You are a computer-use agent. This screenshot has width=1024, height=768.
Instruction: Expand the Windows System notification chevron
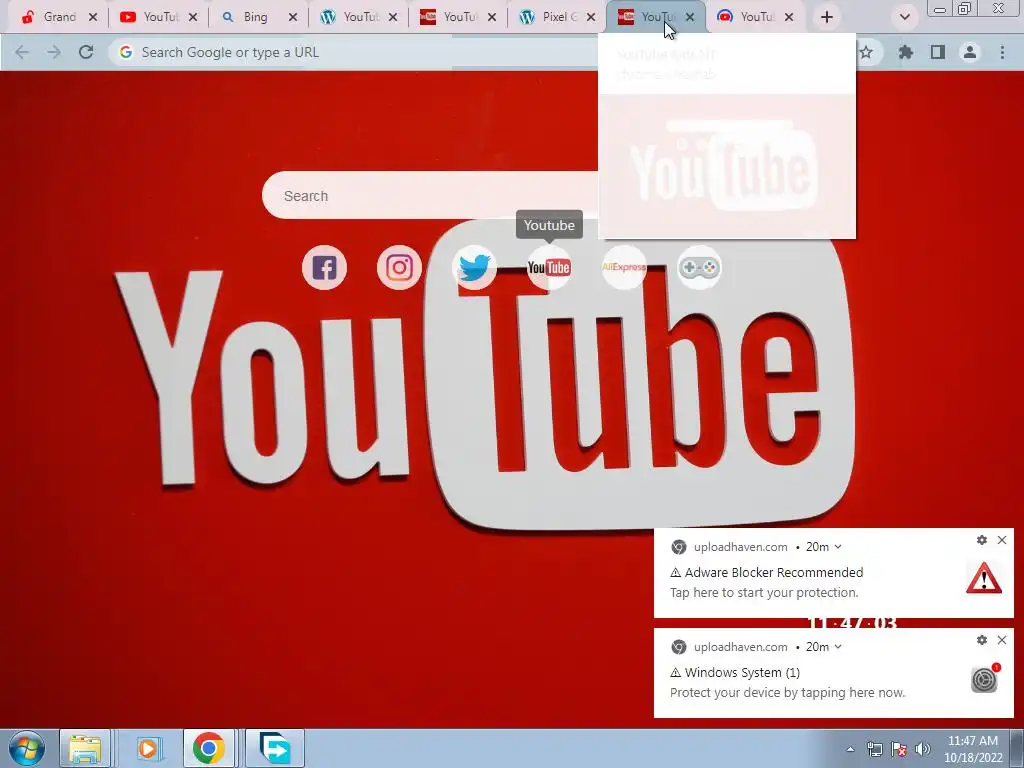(838, 647)
